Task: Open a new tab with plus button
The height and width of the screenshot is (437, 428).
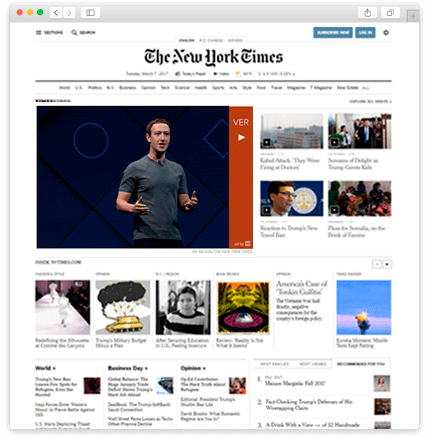Action: point(413,16)
